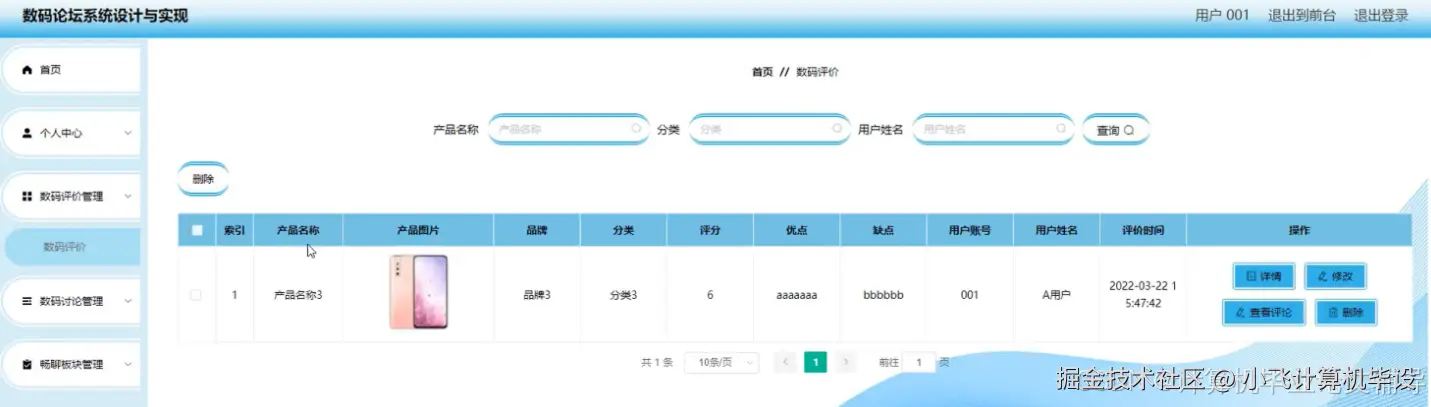Click the list icon beside 数码讨论管理
Screen dimensions: 1431x407
pos(28,301)
